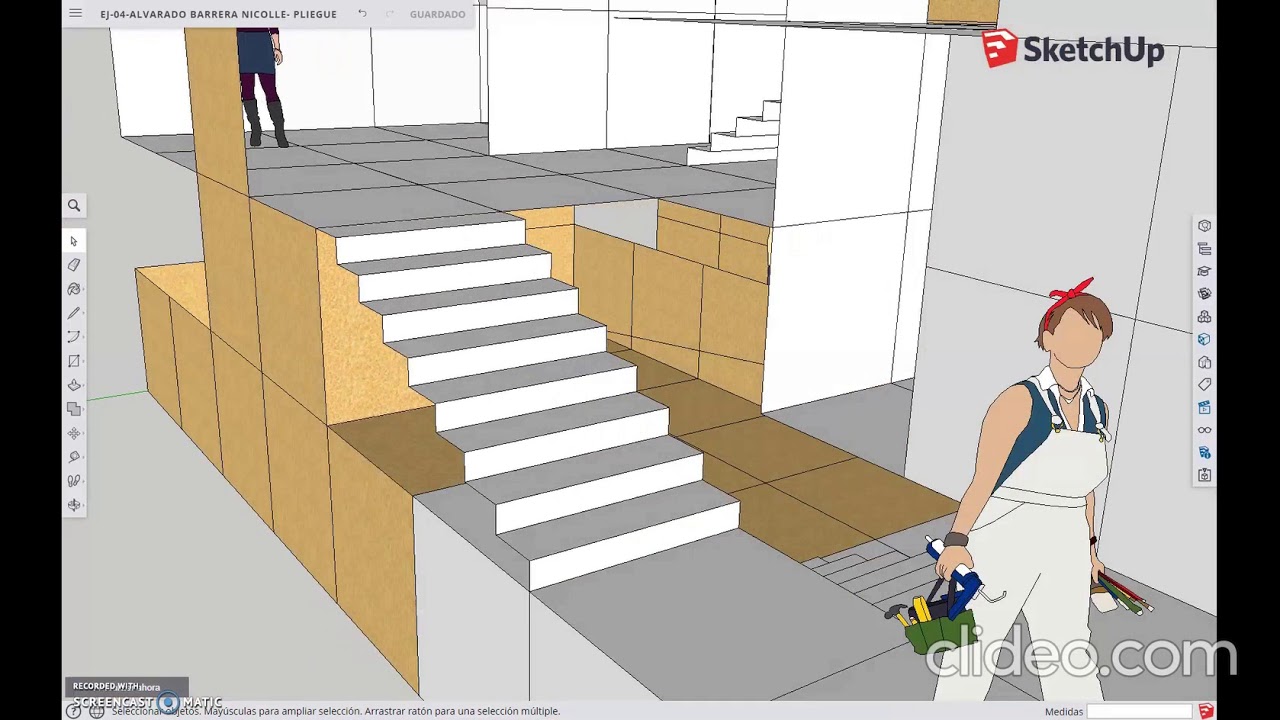Click the SketchUp icon in status bar
The width and height of the screenshot is (1280, 720).
coord(1206,711)
